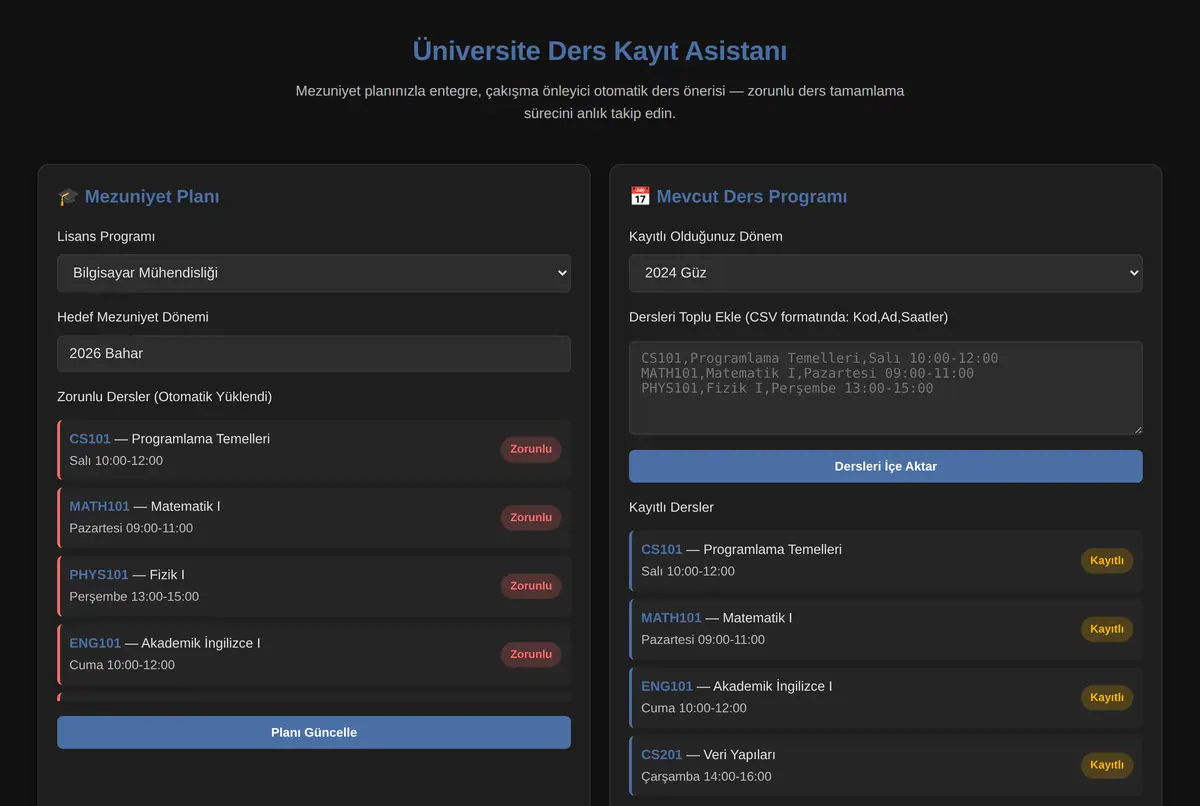The height and width of the screenshot is (806, 1200).
Task: Click the Üniversite Ders Kayıt Asistanı heading
Action: (600, 51)
